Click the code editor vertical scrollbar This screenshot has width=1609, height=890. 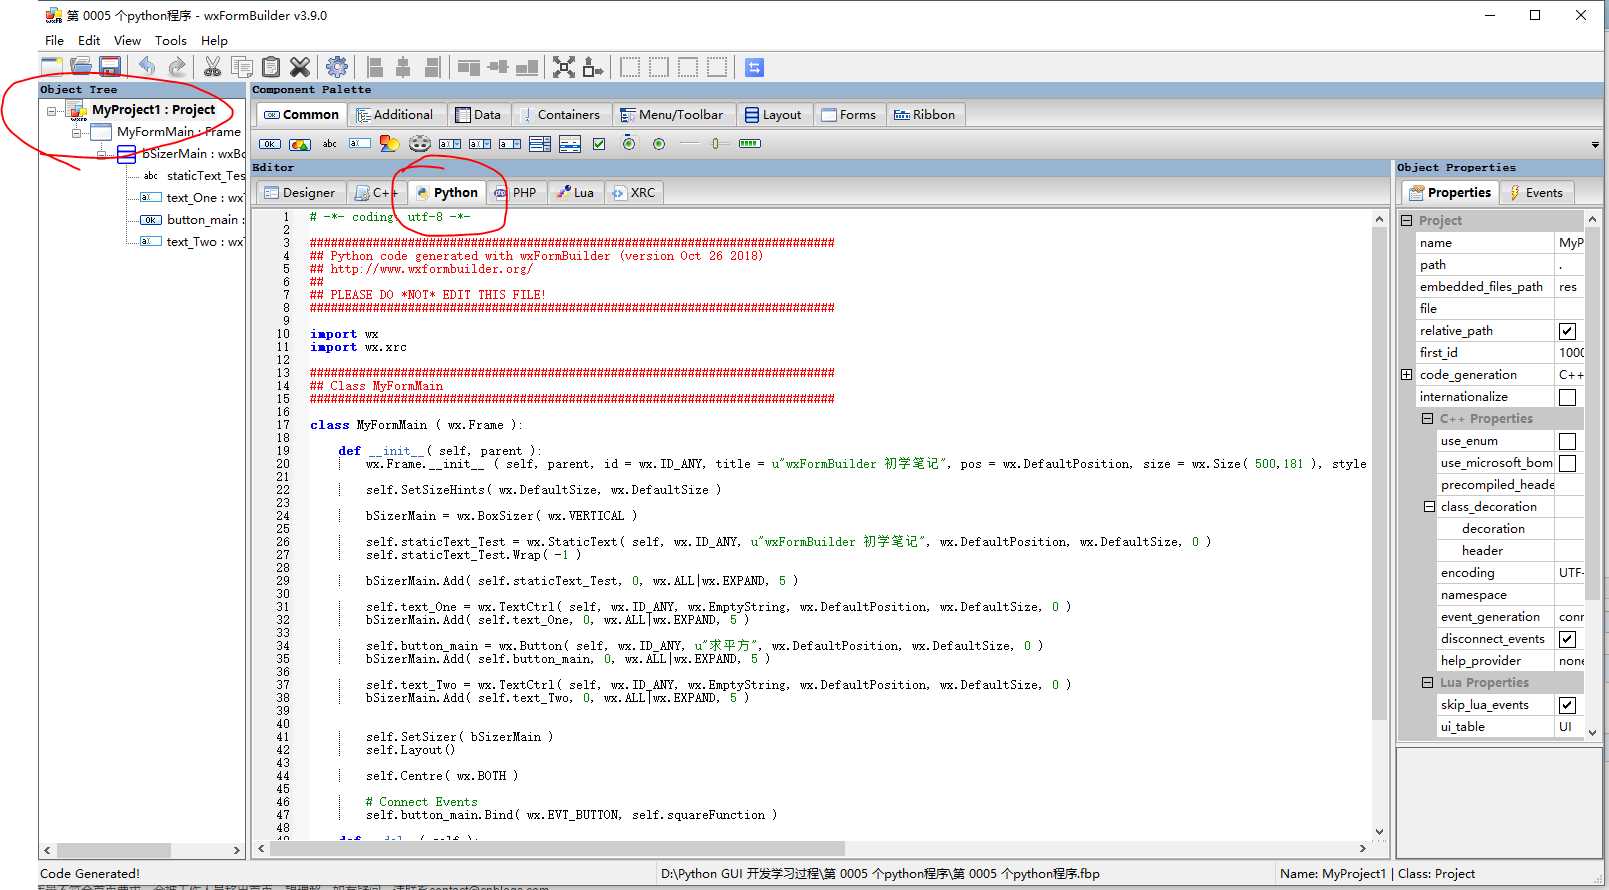[x=1379, y=525]
